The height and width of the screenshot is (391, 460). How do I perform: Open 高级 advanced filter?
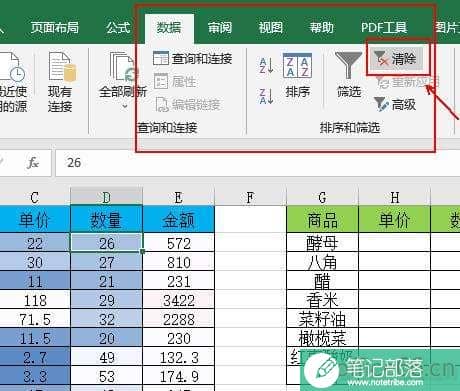pyautogui.click(x=395, y=105)
